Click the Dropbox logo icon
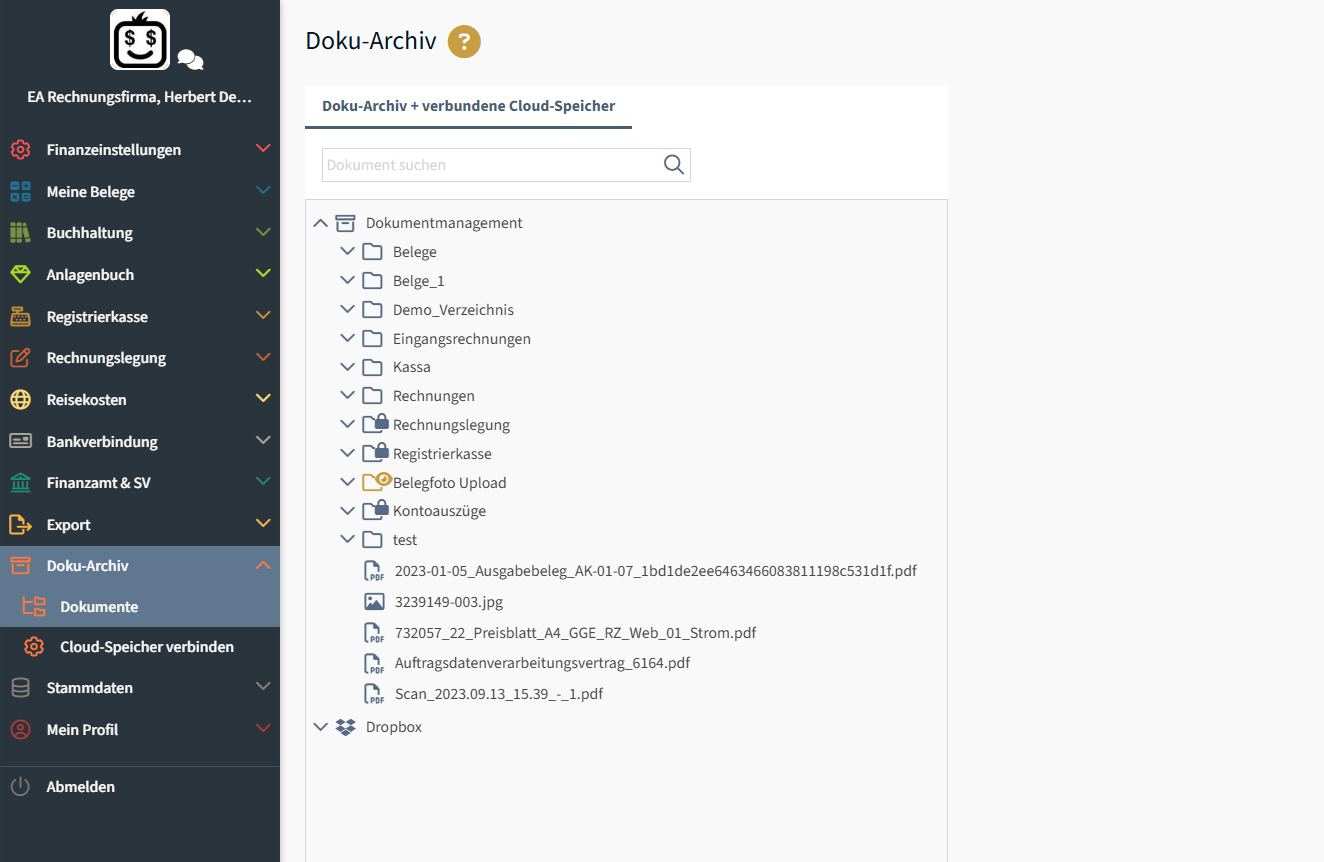 click(345, 727)
